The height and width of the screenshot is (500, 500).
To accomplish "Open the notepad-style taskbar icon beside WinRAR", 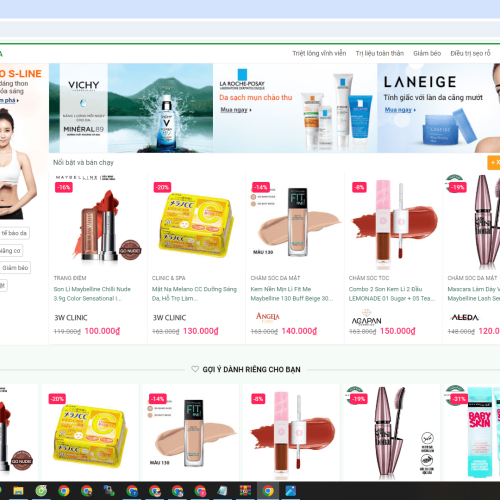I will pyautogui.click(x=223, y=491).
